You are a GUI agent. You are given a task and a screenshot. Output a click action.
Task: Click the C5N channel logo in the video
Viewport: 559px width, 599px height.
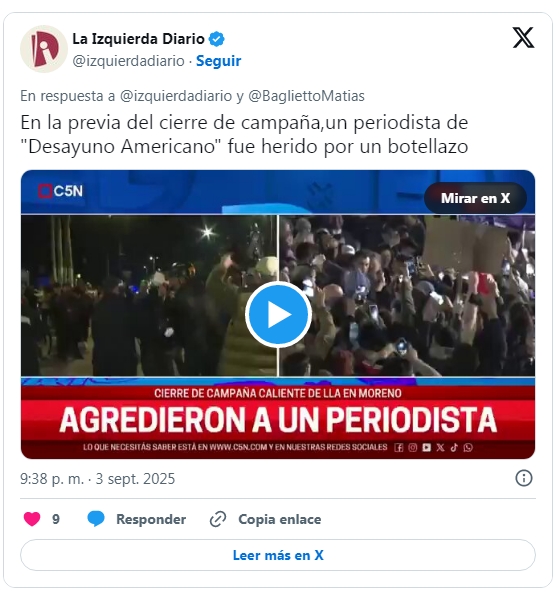(60, 191)
